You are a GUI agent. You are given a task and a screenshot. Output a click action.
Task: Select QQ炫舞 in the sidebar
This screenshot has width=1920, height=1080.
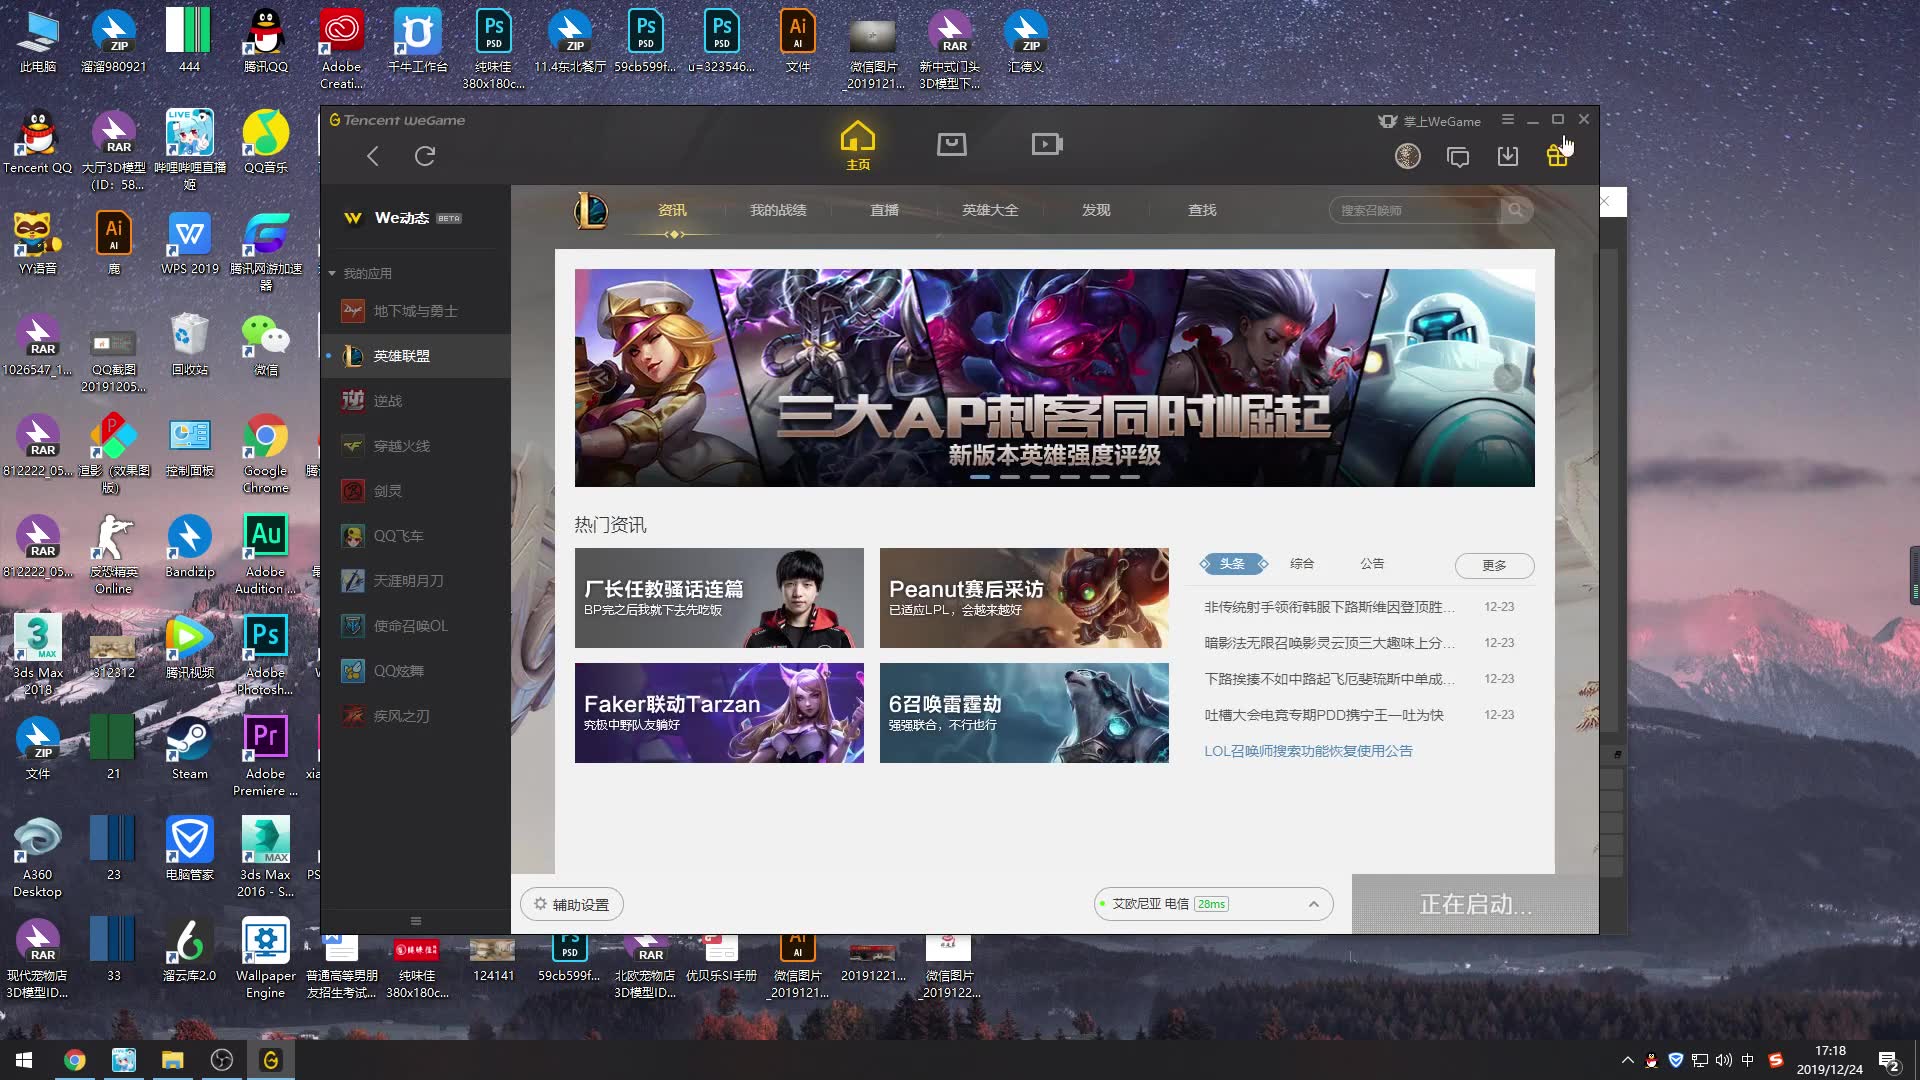click(x=416, y=671)
